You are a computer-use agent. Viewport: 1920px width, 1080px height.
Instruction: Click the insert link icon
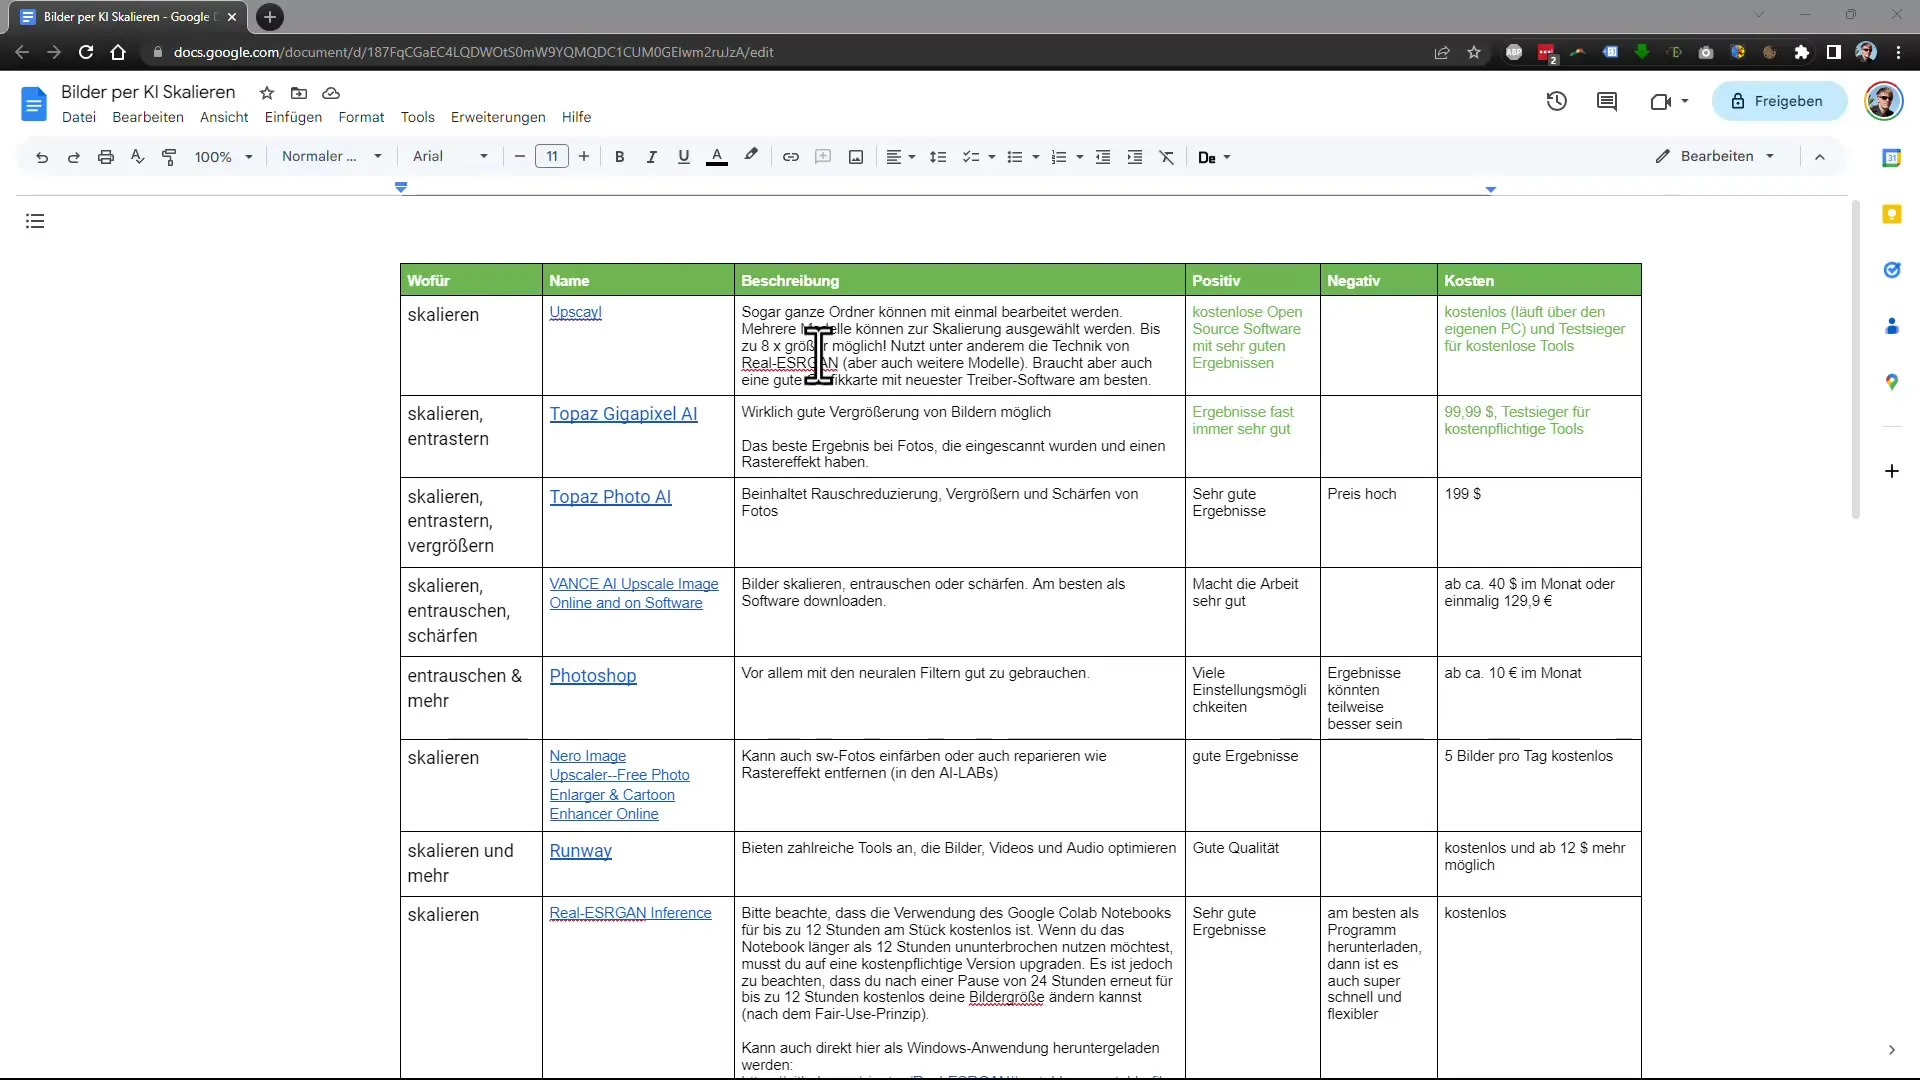click(790, 157)
